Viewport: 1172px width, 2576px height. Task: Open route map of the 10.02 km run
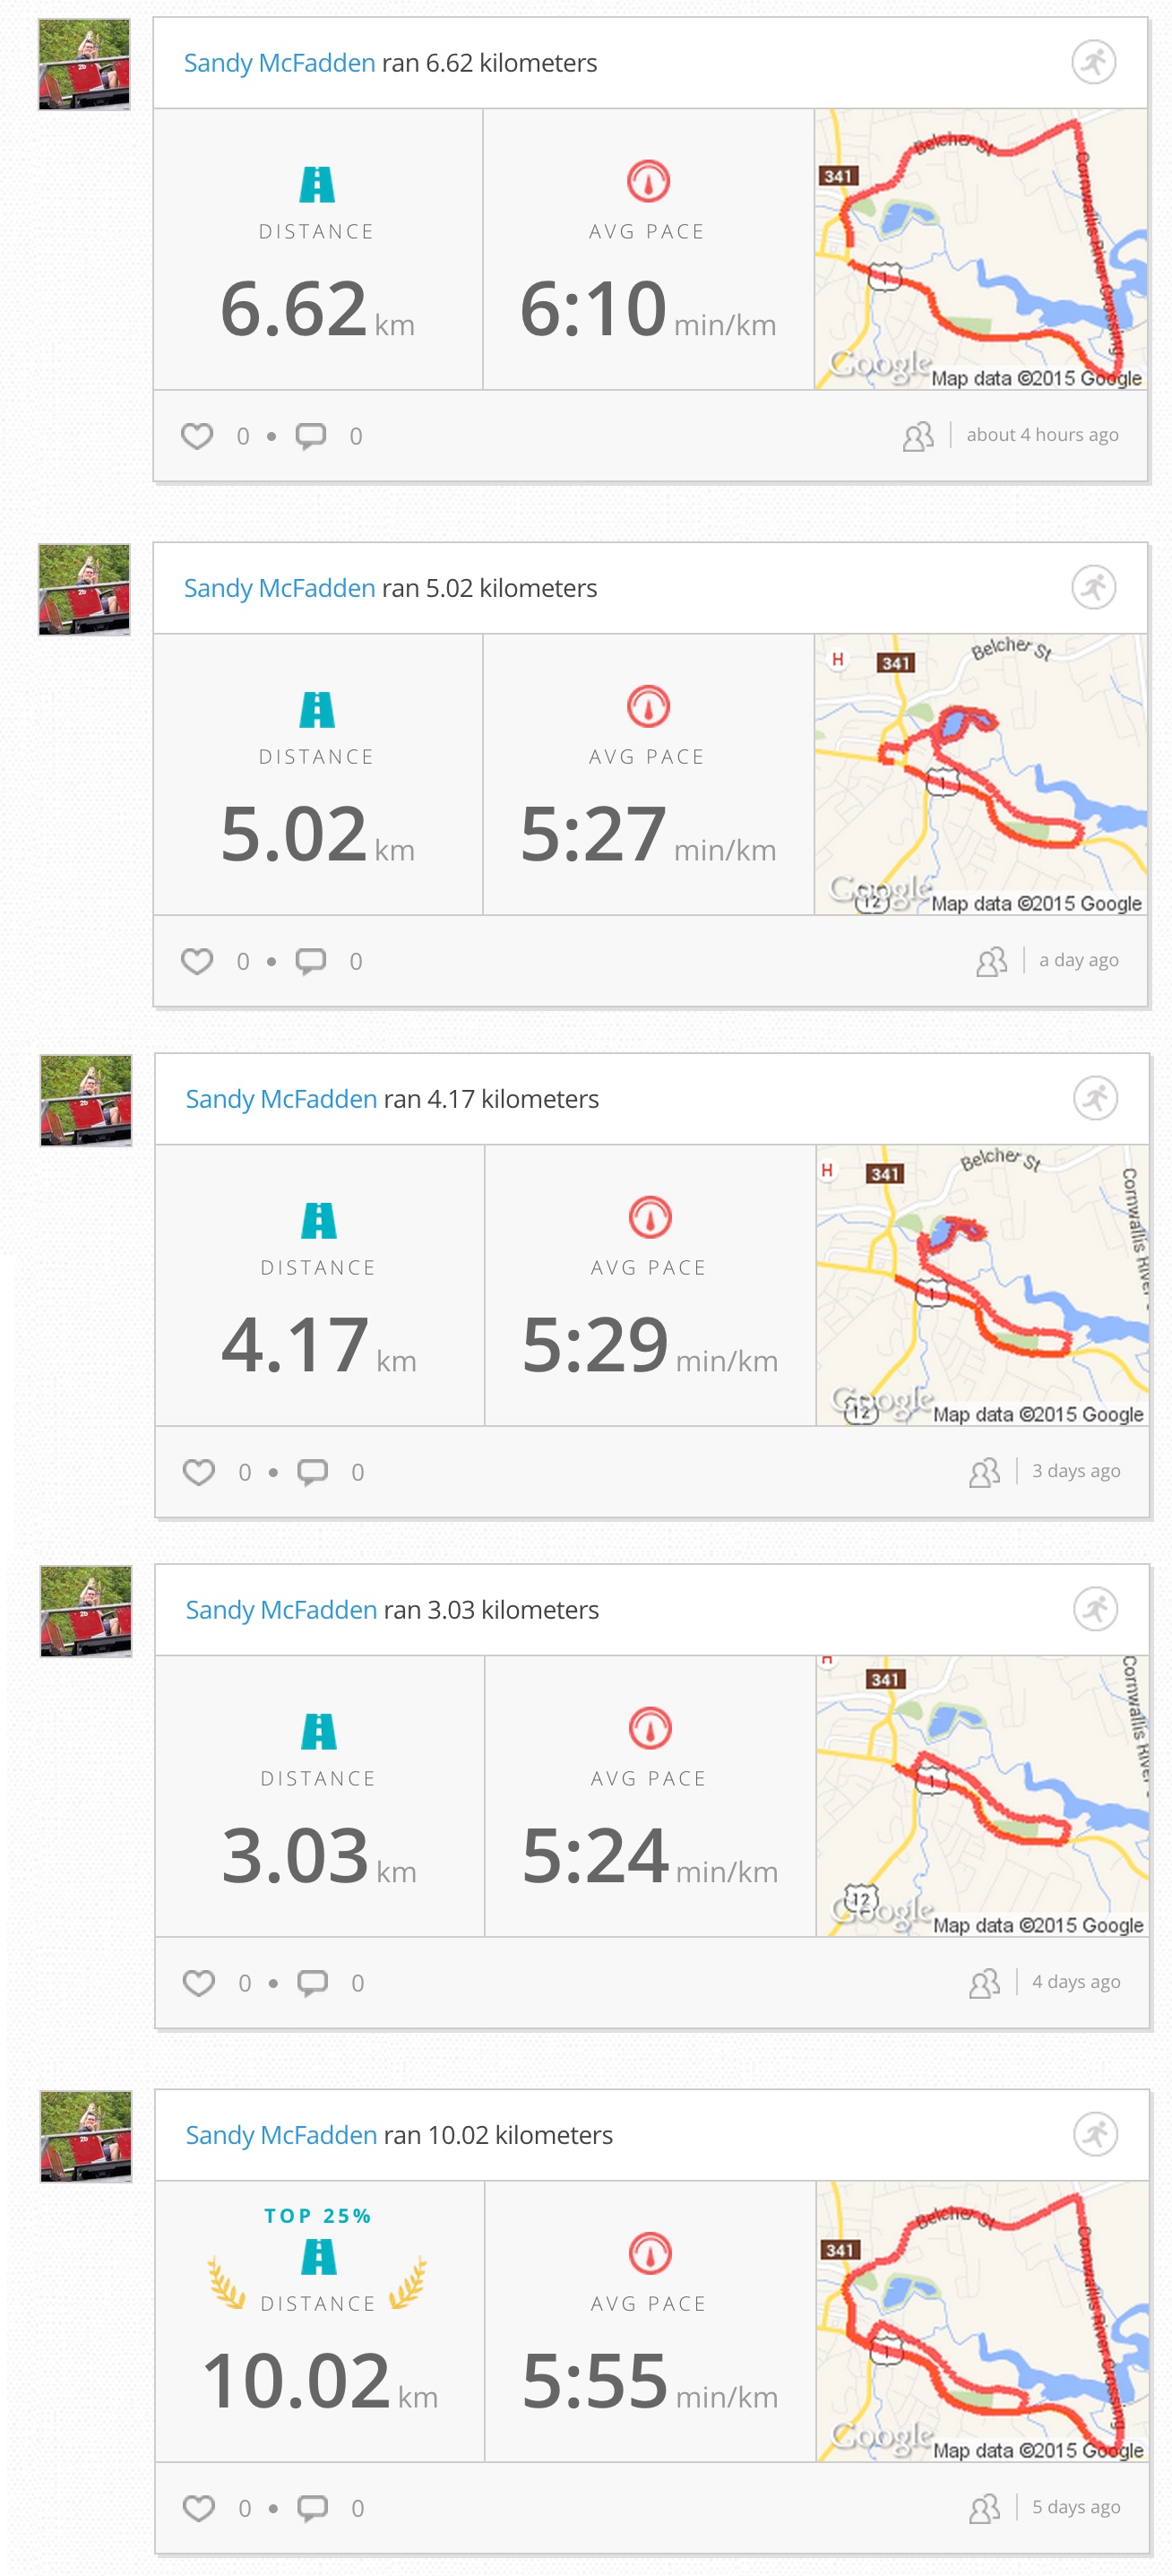click(982, 2321)
